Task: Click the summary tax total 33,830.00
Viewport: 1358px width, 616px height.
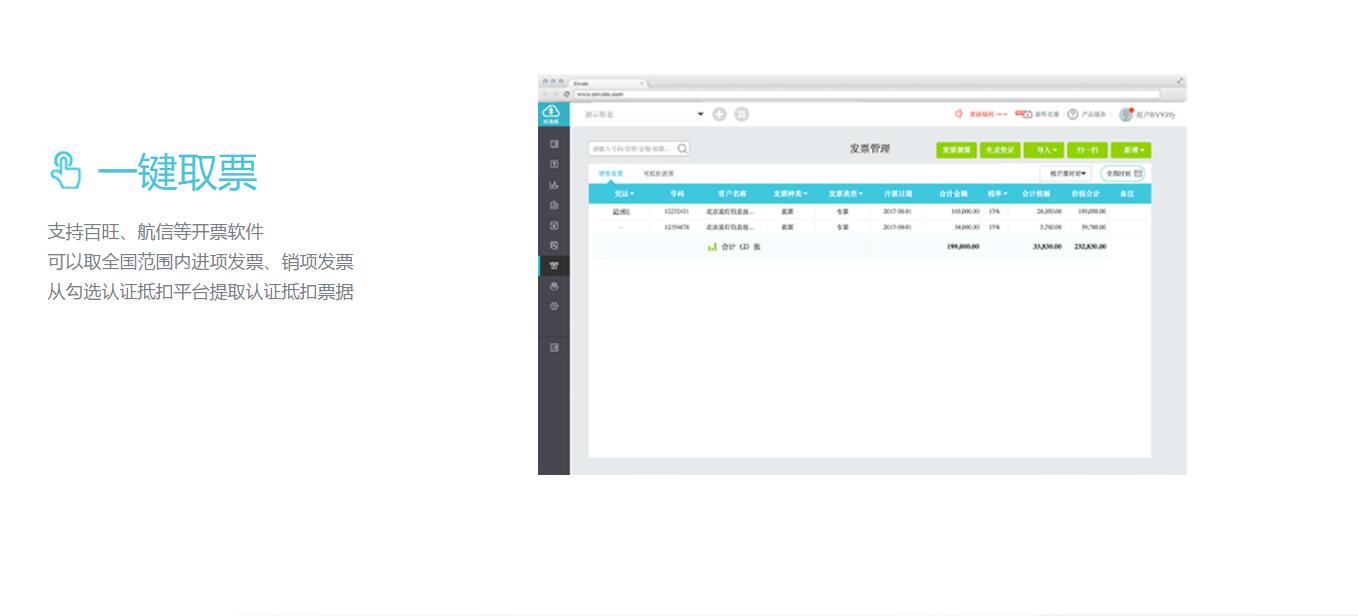Action: pyautogui.click(x=1047, y=246)
